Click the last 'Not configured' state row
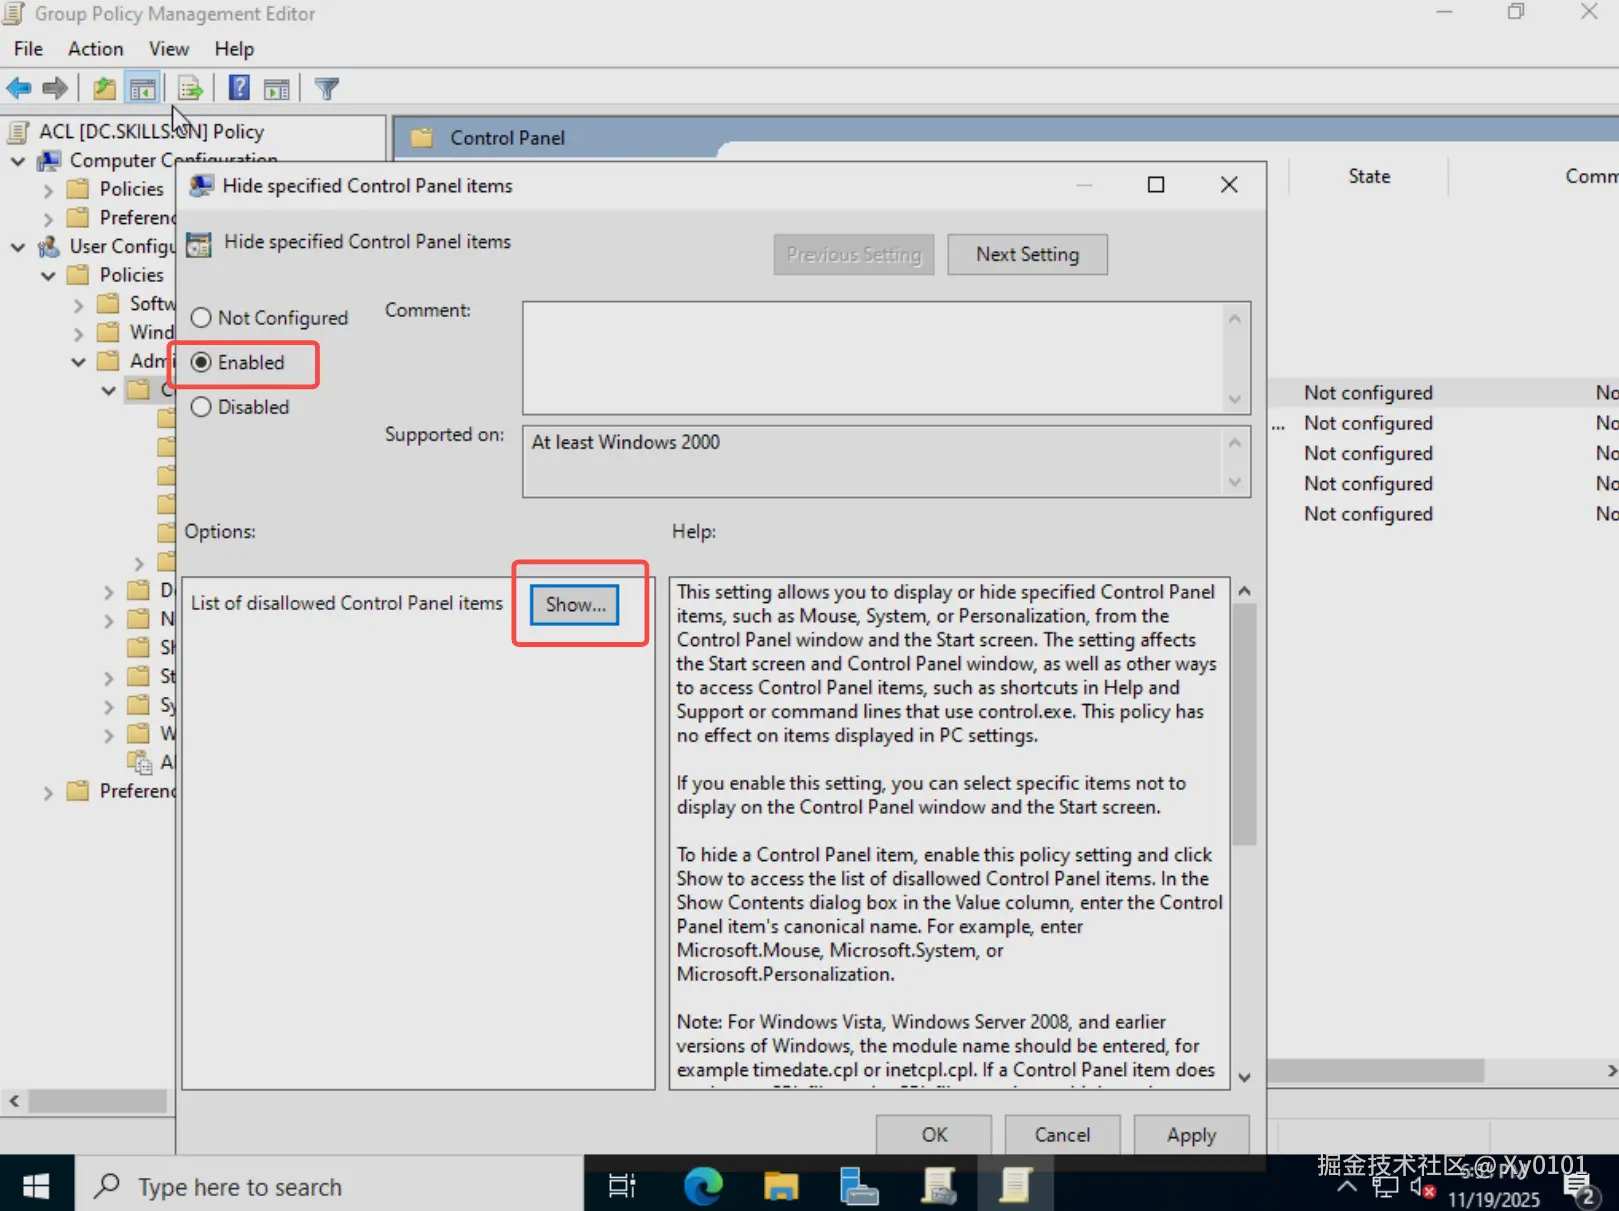 tap(1368, 514)
